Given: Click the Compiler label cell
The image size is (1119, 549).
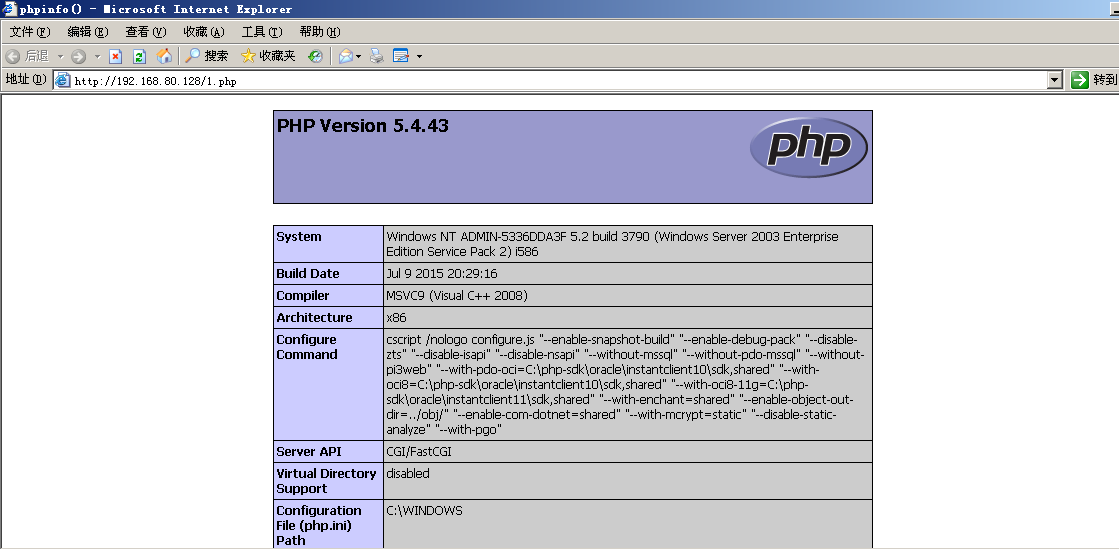Looking at the screenshot, I should [329, 296].
